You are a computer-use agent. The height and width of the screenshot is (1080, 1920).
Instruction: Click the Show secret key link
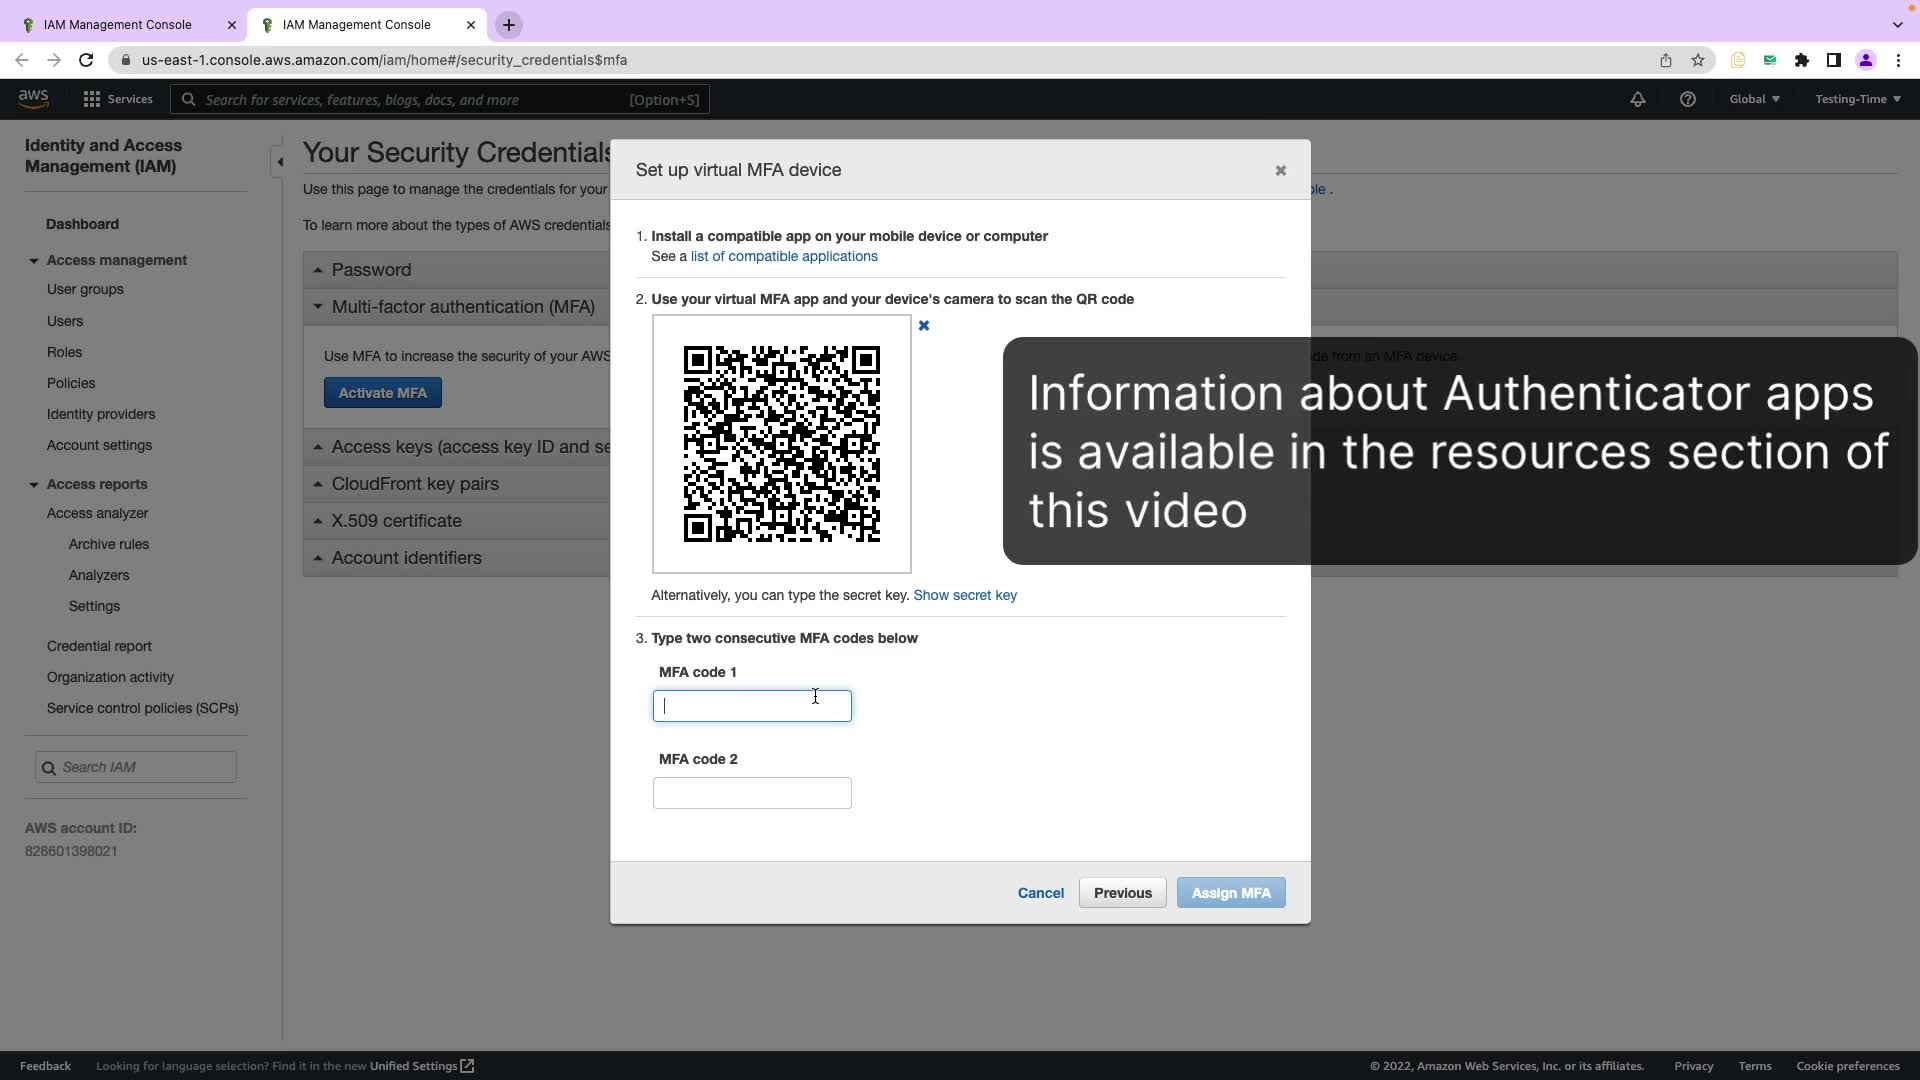964,595
